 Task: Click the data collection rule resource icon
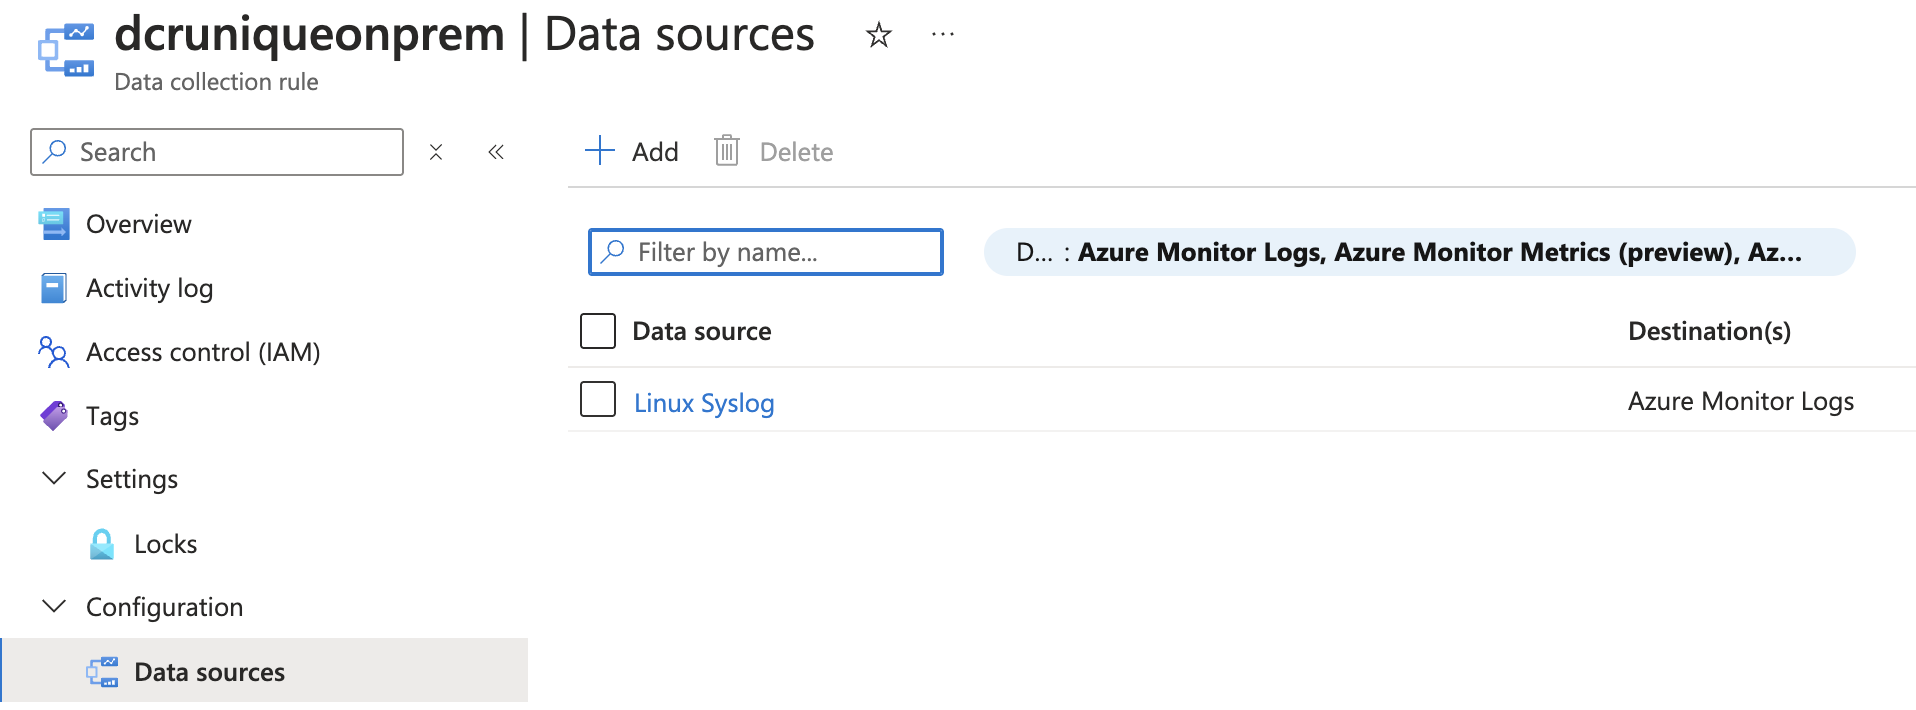coord(66,50)
